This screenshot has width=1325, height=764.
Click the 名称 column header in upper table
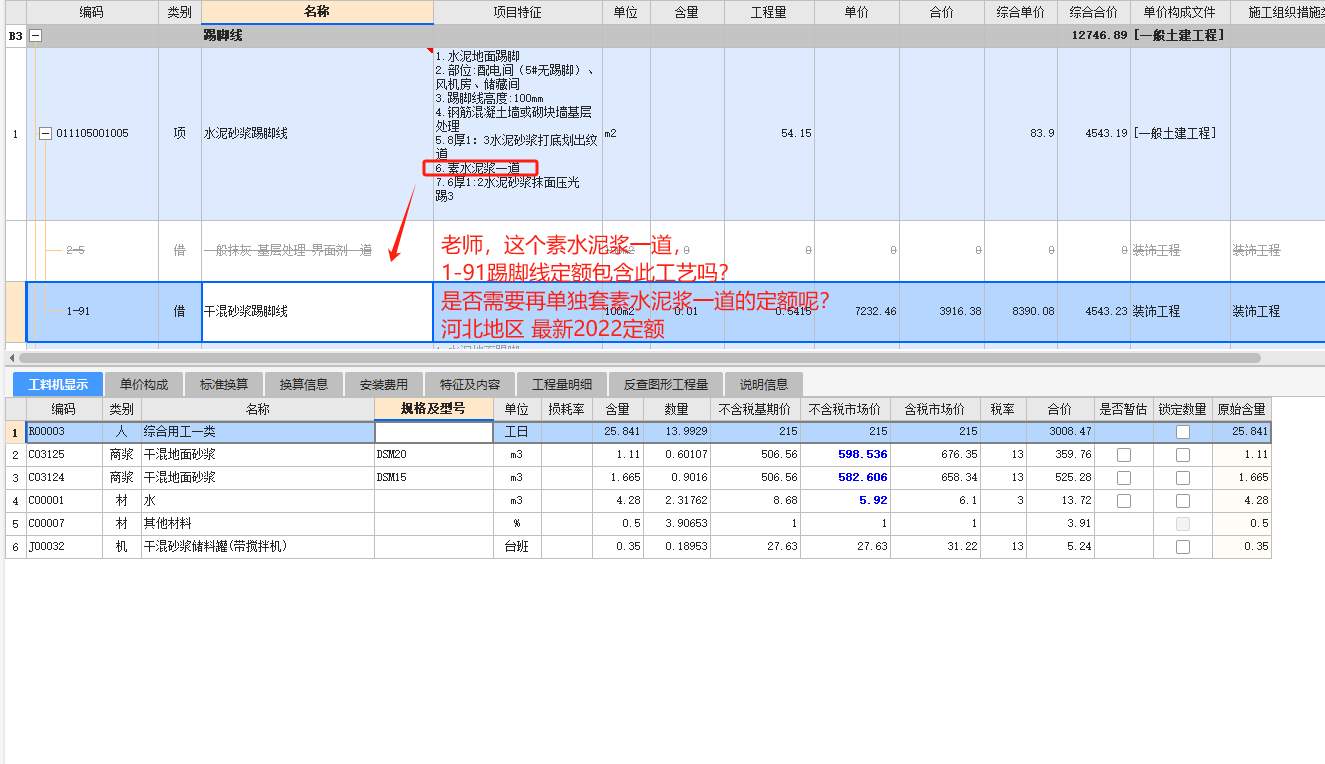(x=317, y=12)
